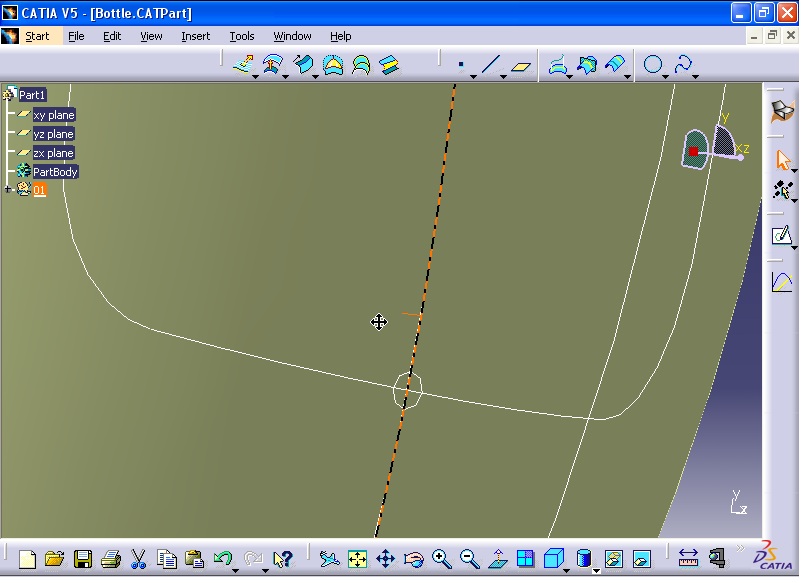
Task: Select the Point creation tool
Action: (x=461, y=65)
